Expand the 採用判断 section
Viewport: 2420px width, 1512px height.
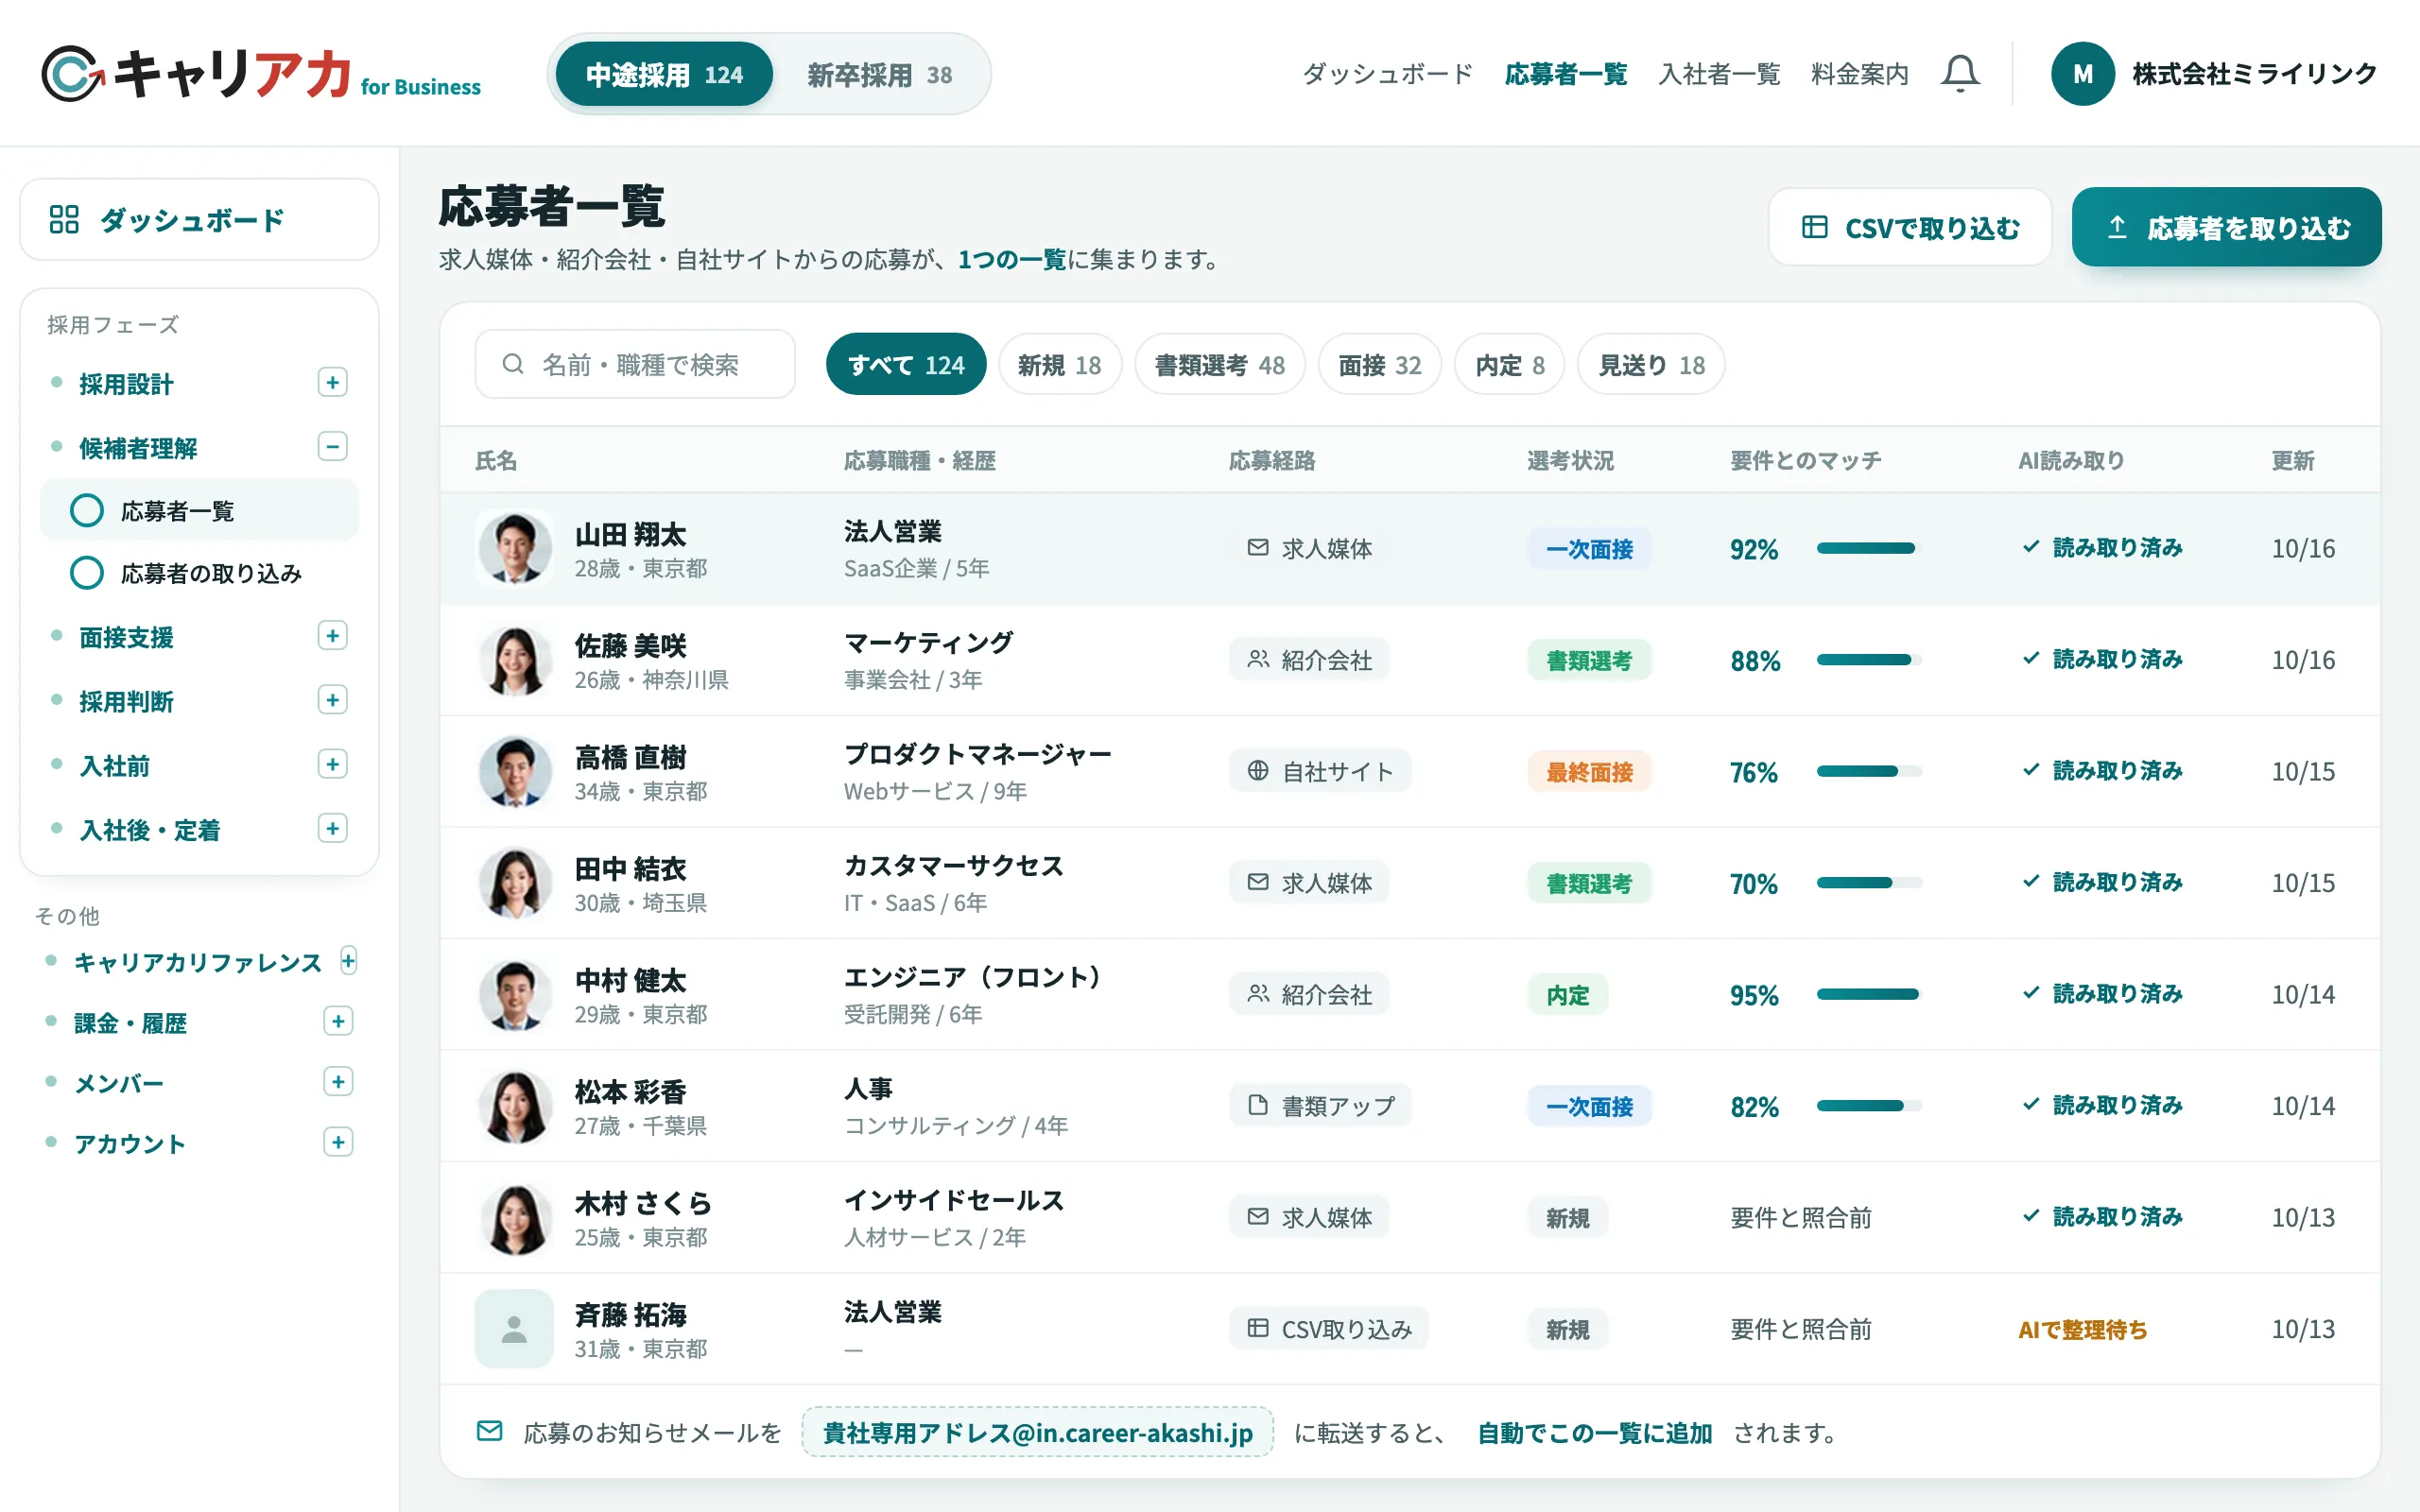(x=332, y=700)
